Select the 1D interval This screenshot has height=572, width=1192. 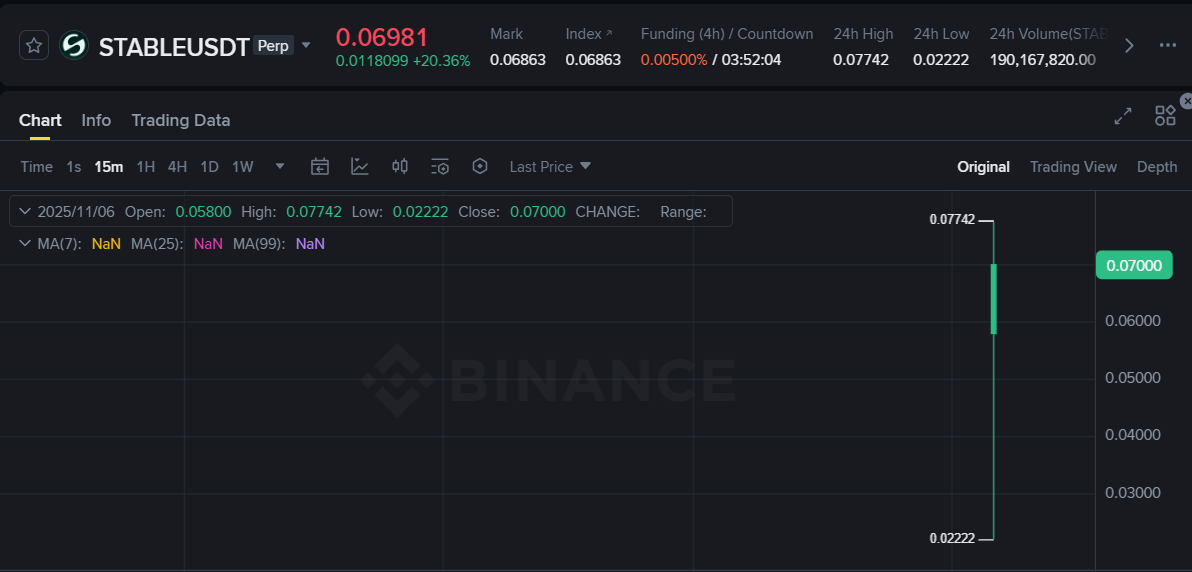[x=209, y=167]
